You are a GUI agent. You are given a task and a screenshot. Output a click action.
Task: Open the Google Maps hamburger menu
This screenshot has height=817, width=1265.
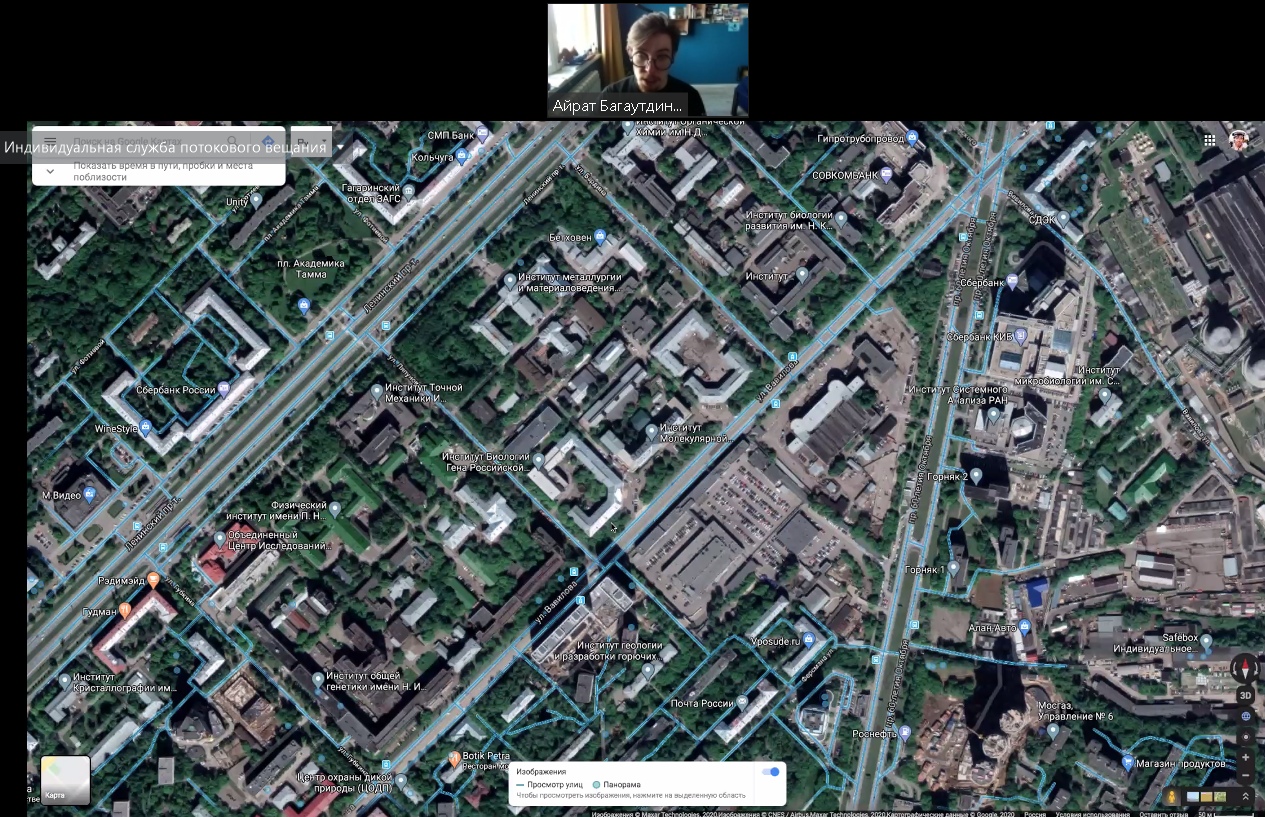pyautogui.click(x=50, y=141)
